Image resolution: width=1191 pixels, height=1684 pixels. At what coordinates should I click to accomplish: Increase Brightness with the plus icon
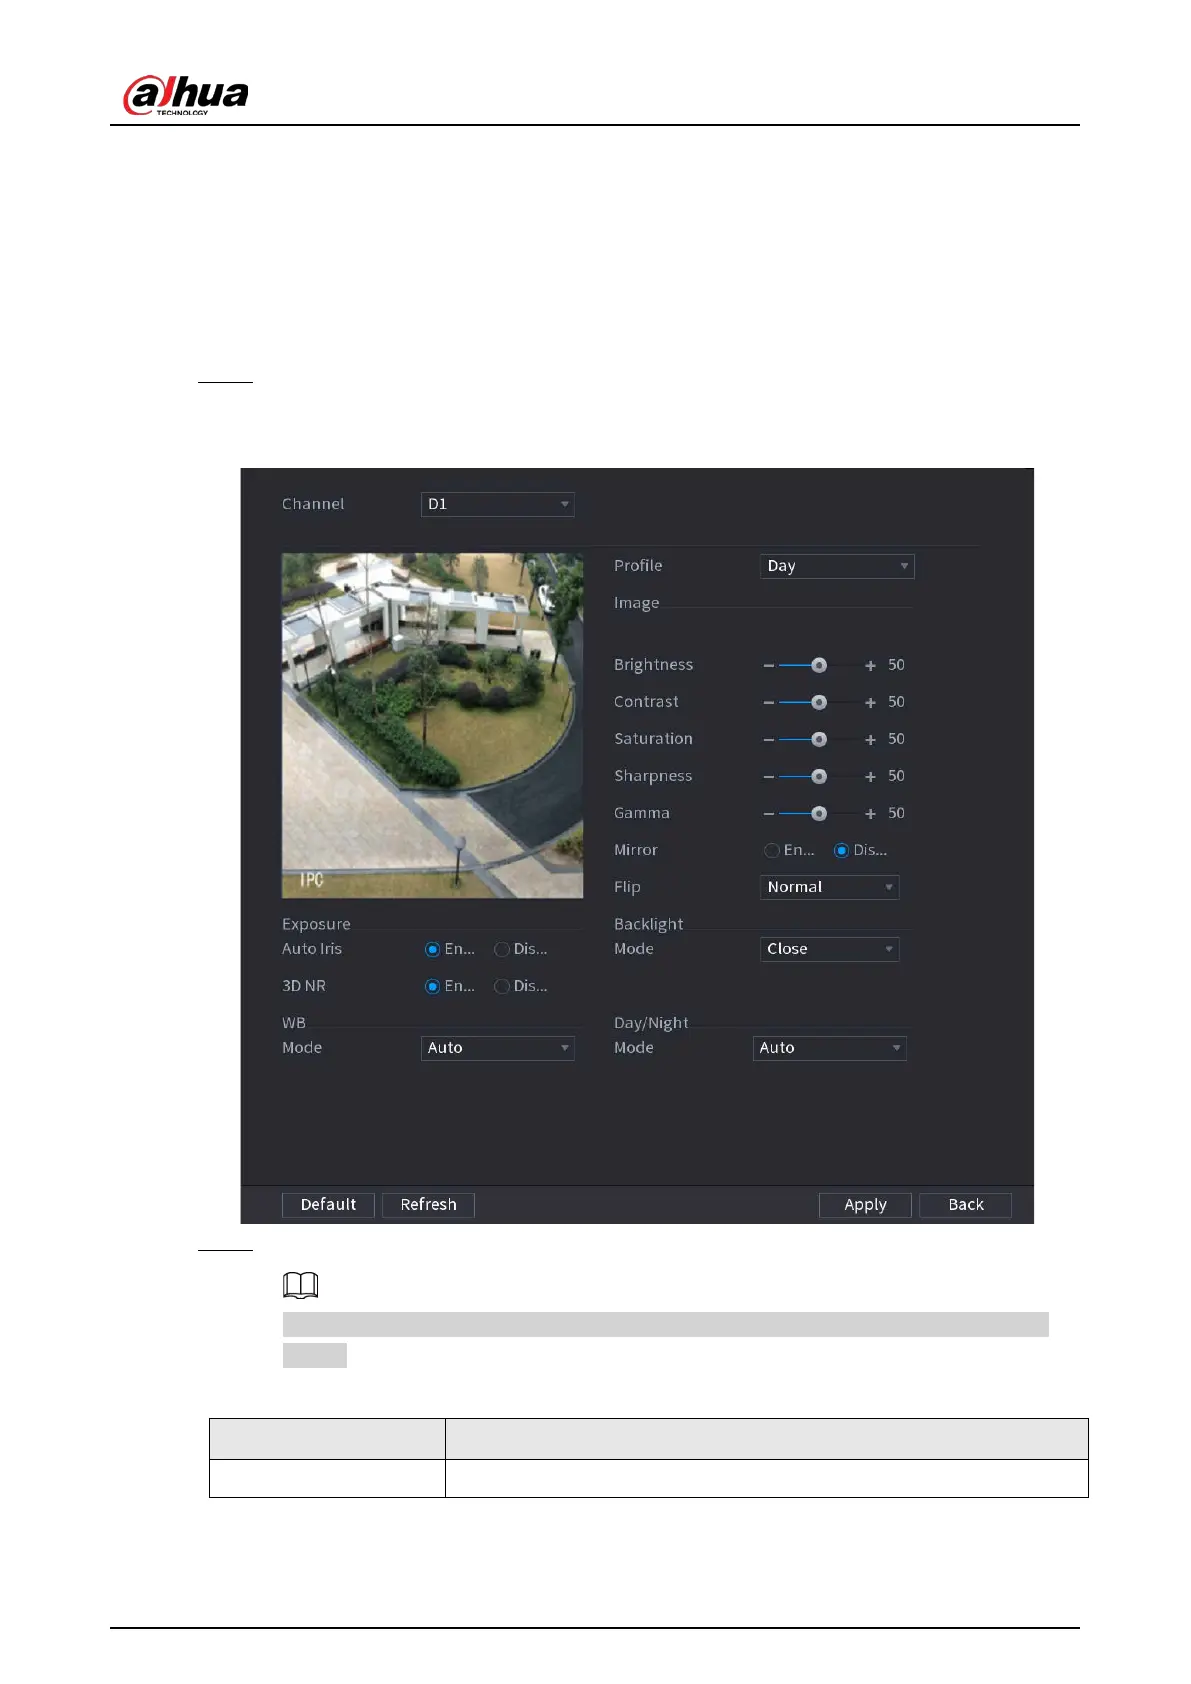[x=870, y=666]
